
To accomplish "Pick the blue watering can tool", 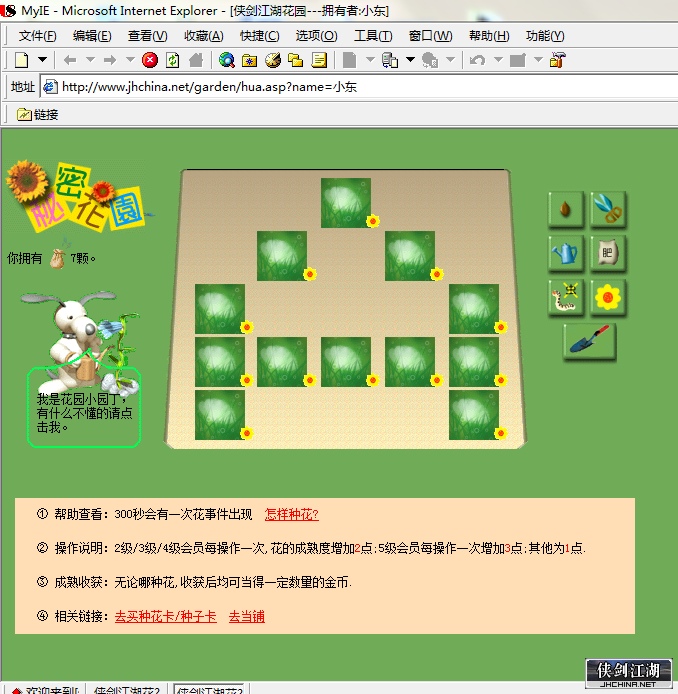I will pos(565,253).
